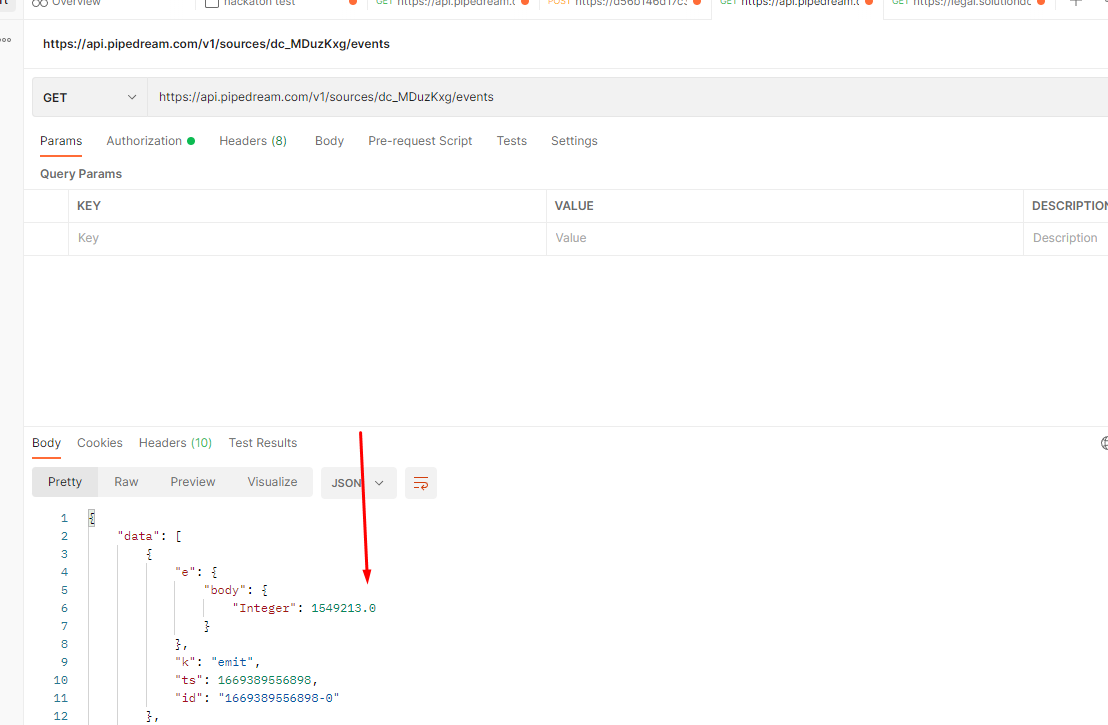Open the GET method dropdown
Screen dimensions: 1108x725
(90, 98)
